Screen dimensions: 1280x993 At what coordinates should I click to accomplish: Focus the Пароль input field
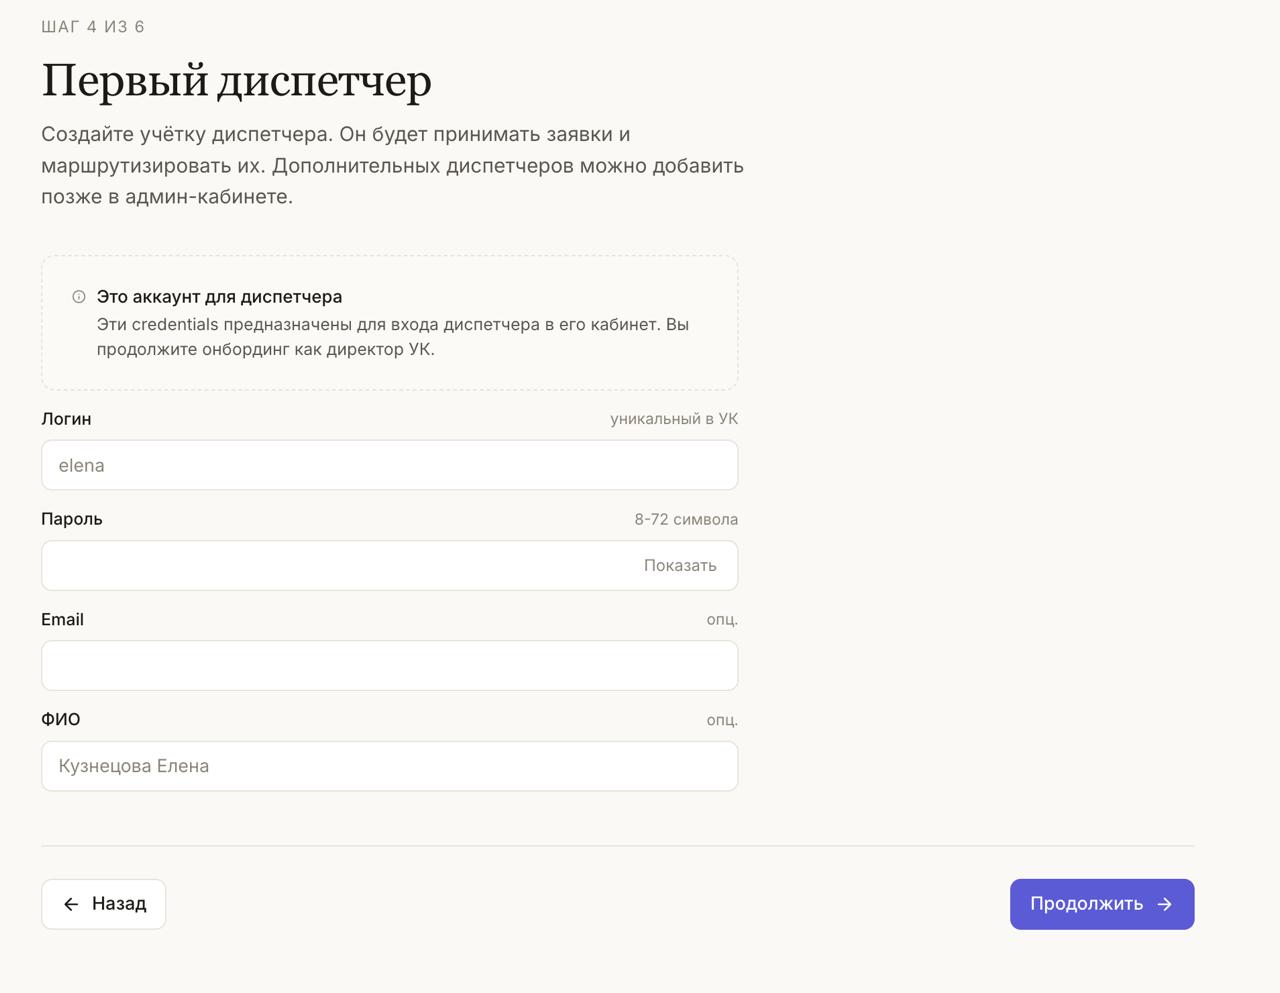(x=390, y=565)
